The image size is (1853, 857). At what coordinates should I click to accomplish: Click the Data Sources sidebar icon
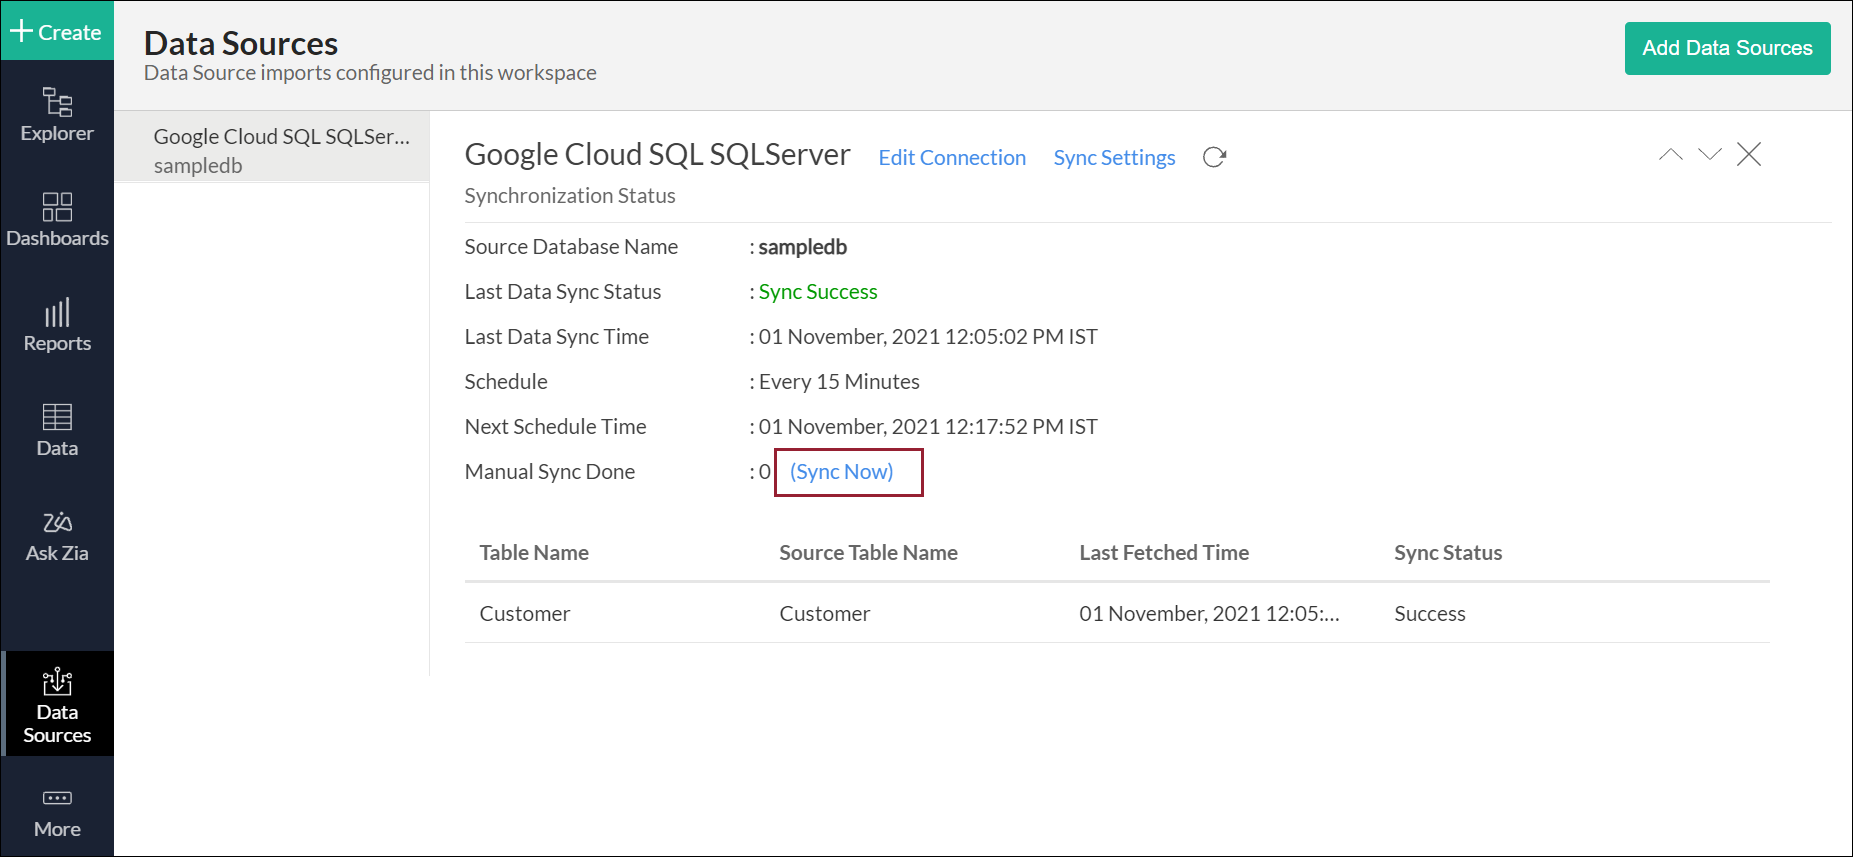coord(57,705)
